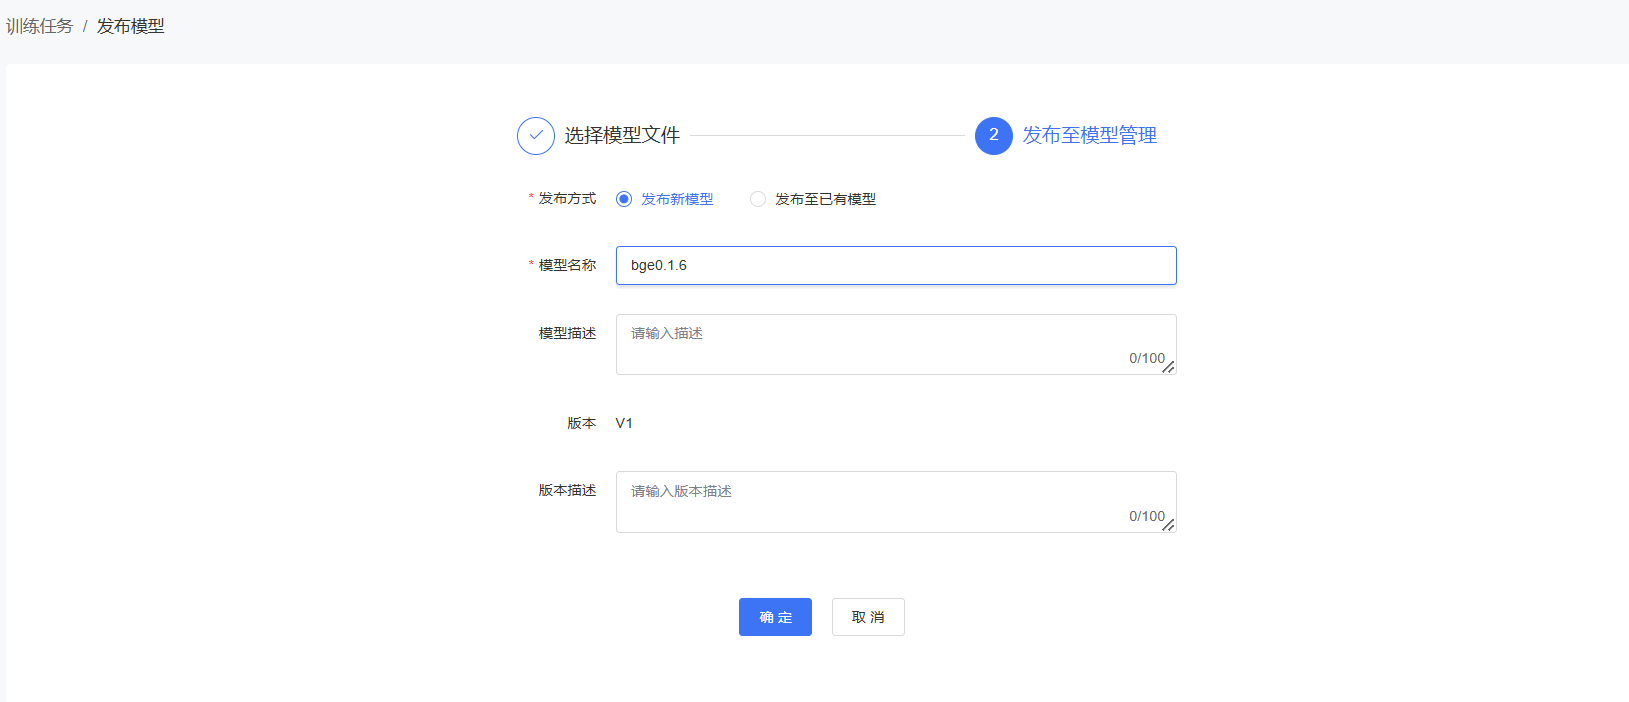Click the 模型名称 field label
This screenshot has height=702, width=1629.
click(x=567, y=266)
